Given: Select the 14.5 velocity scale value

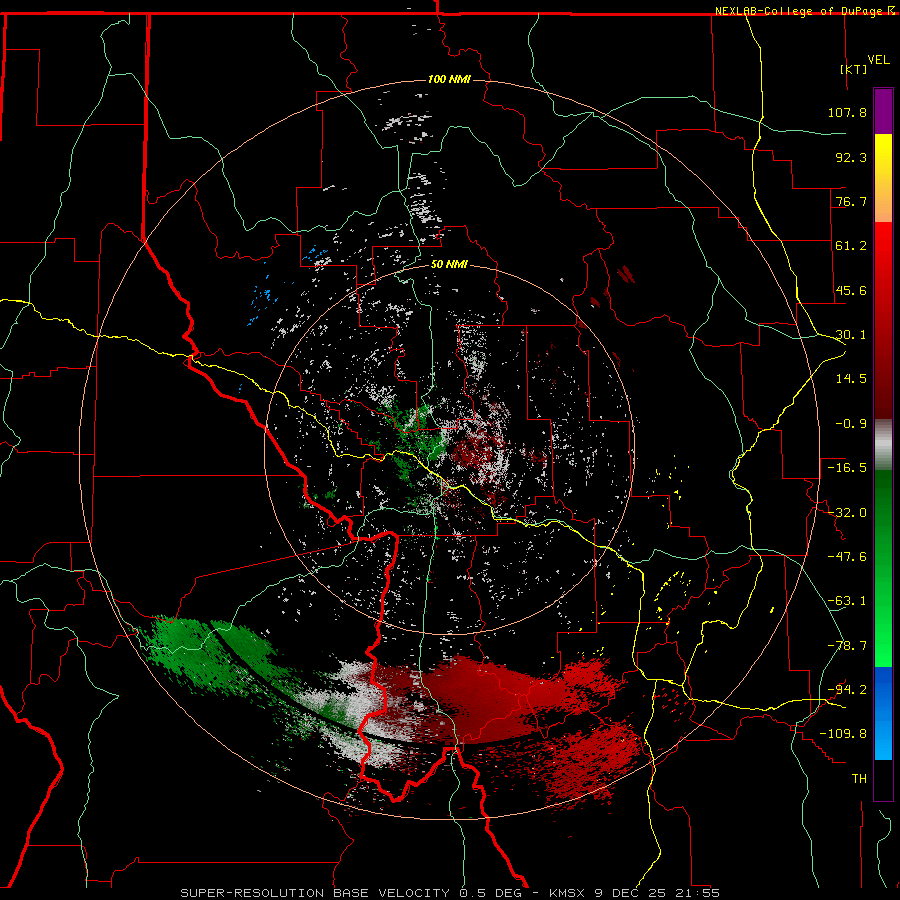Looking at the screenshot, I should point(851,379).
